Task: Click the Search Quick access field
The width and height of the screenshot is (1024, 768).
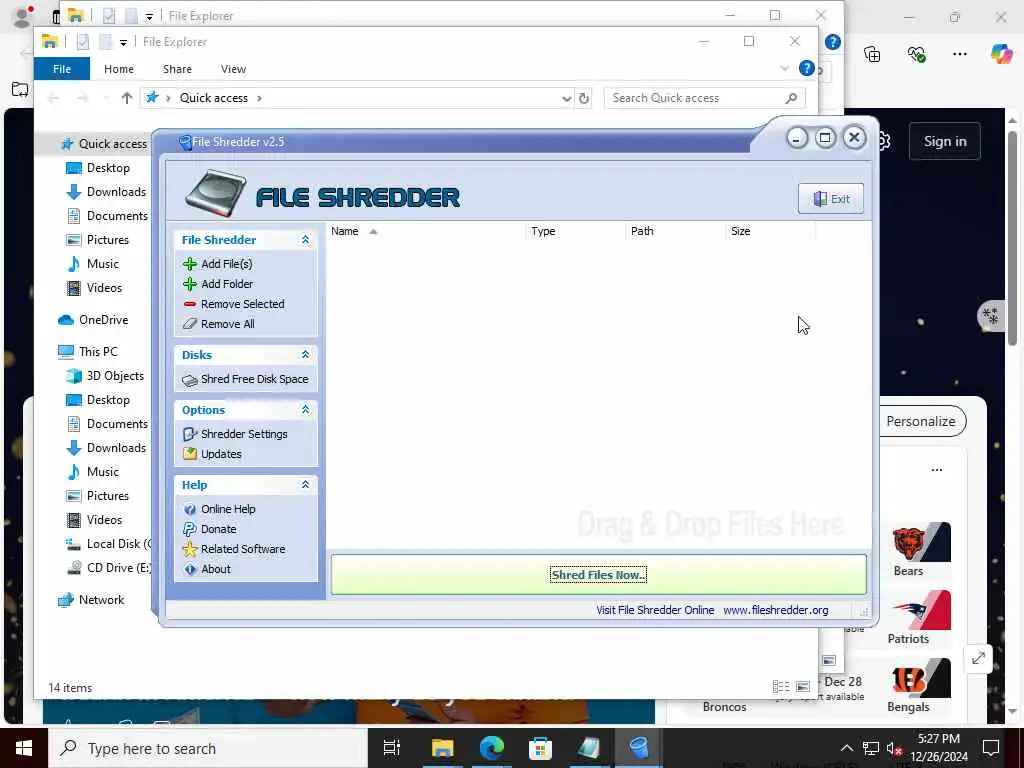Action: (x=704, y=98)
